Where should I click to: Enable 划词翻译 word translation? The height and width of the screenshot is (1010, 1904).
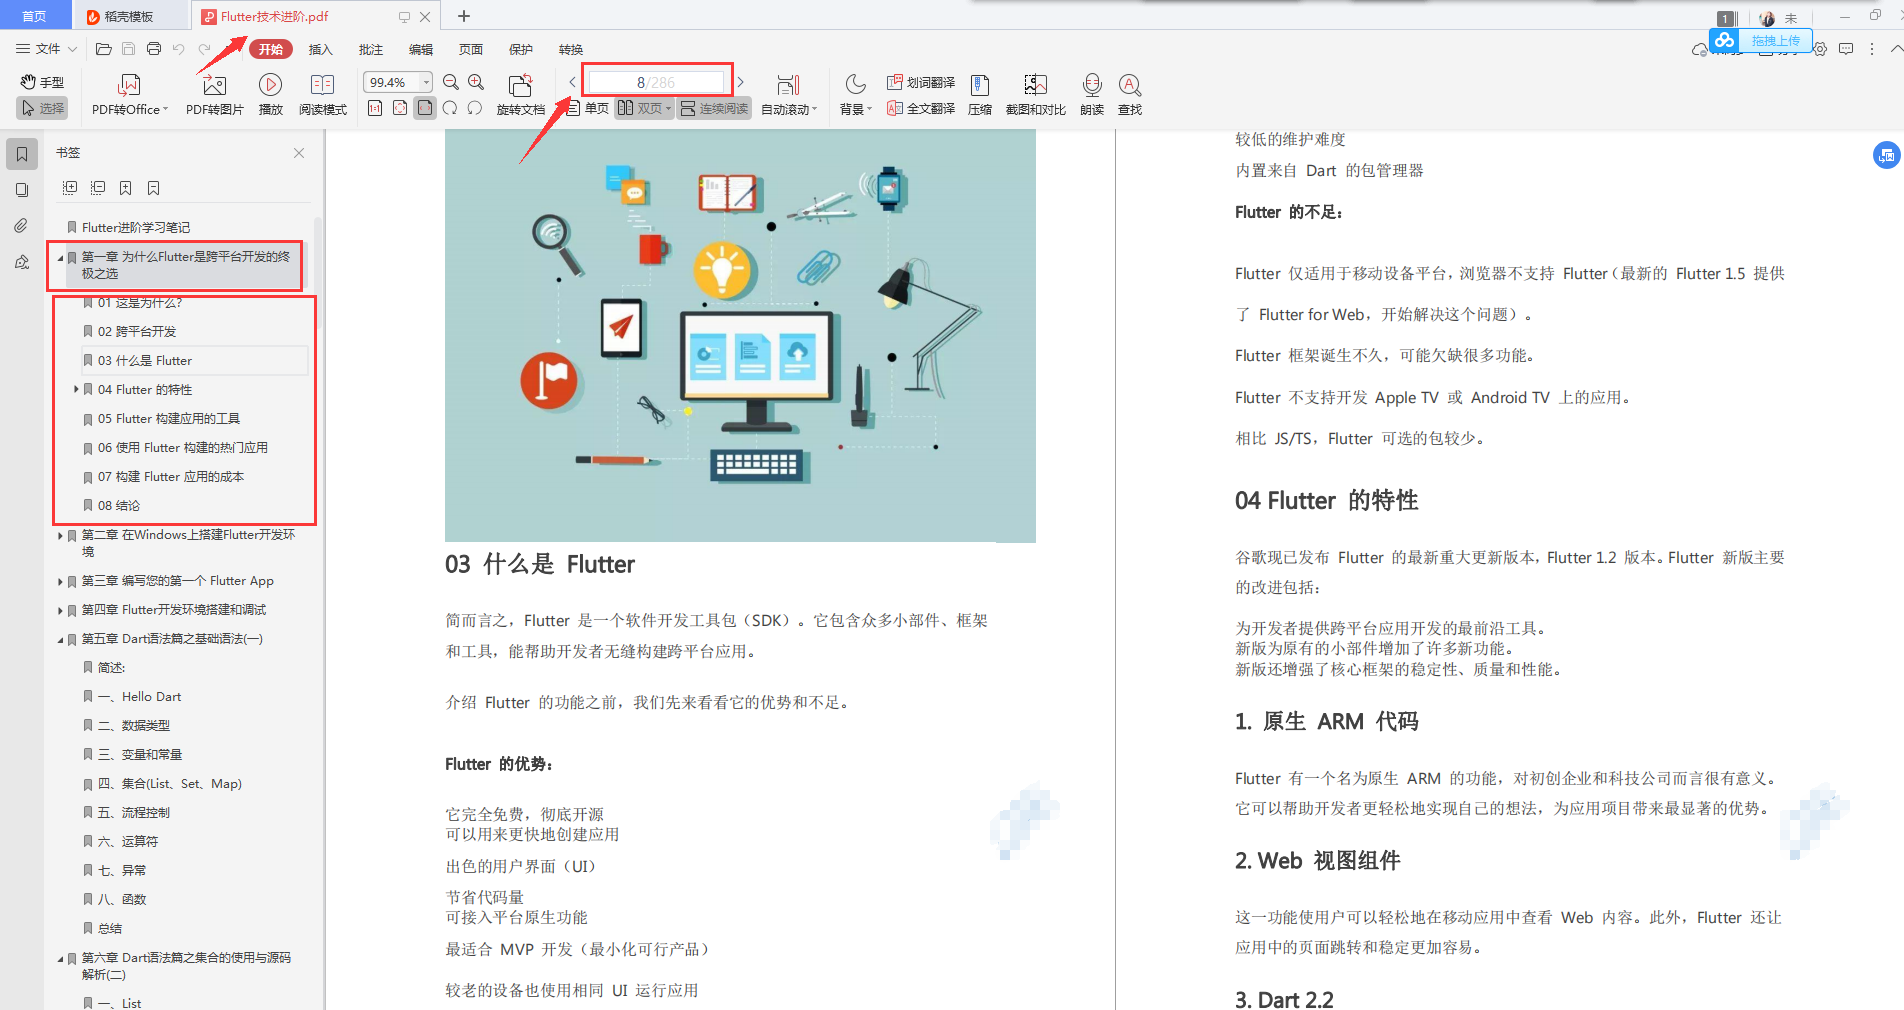920,82
